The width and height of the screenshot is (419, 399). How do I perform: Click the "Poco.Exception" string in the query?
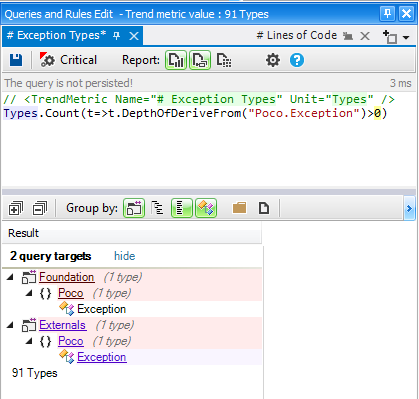pyautogui.click(x=304, y=113)
